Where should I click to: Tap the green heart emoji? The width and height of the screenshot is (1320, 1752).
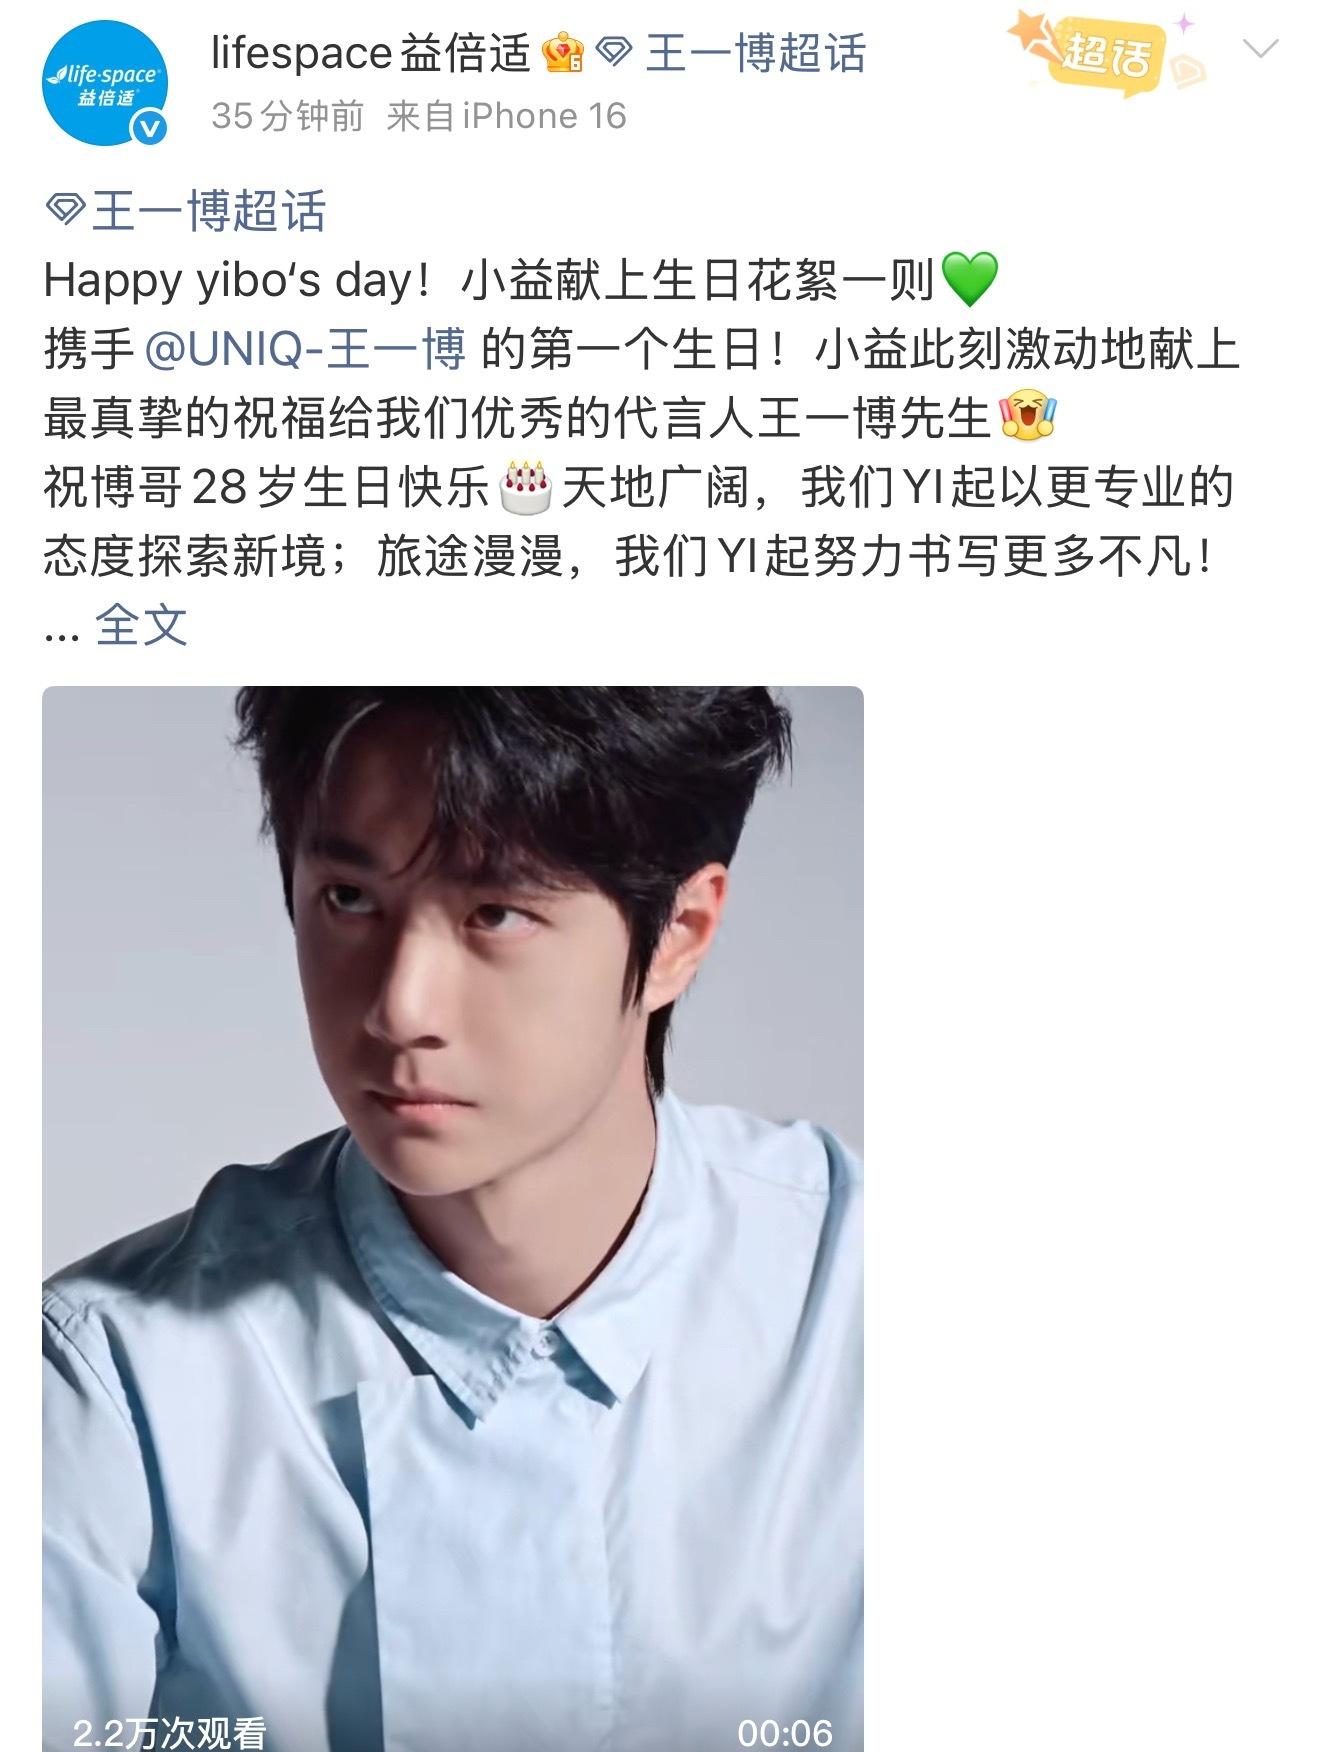970,280
